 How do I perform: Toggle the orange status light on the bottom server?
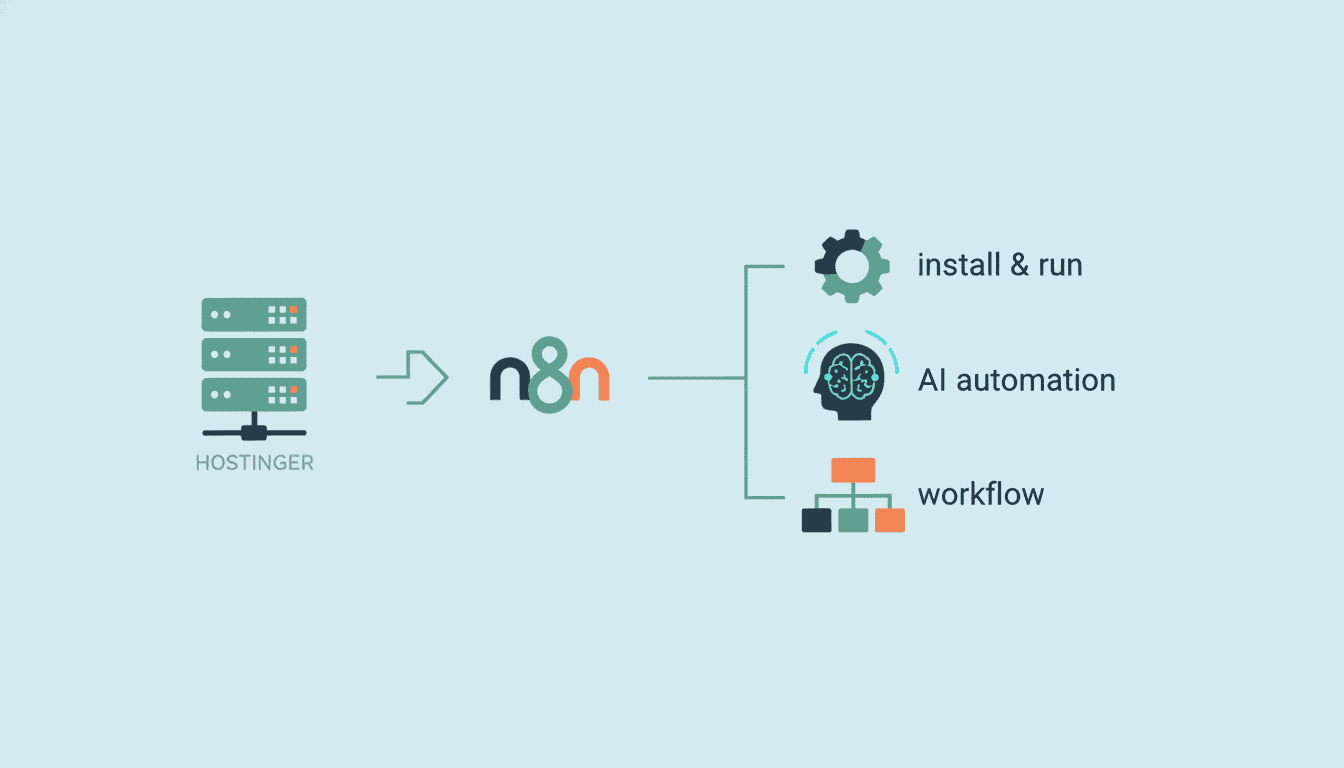293,388
